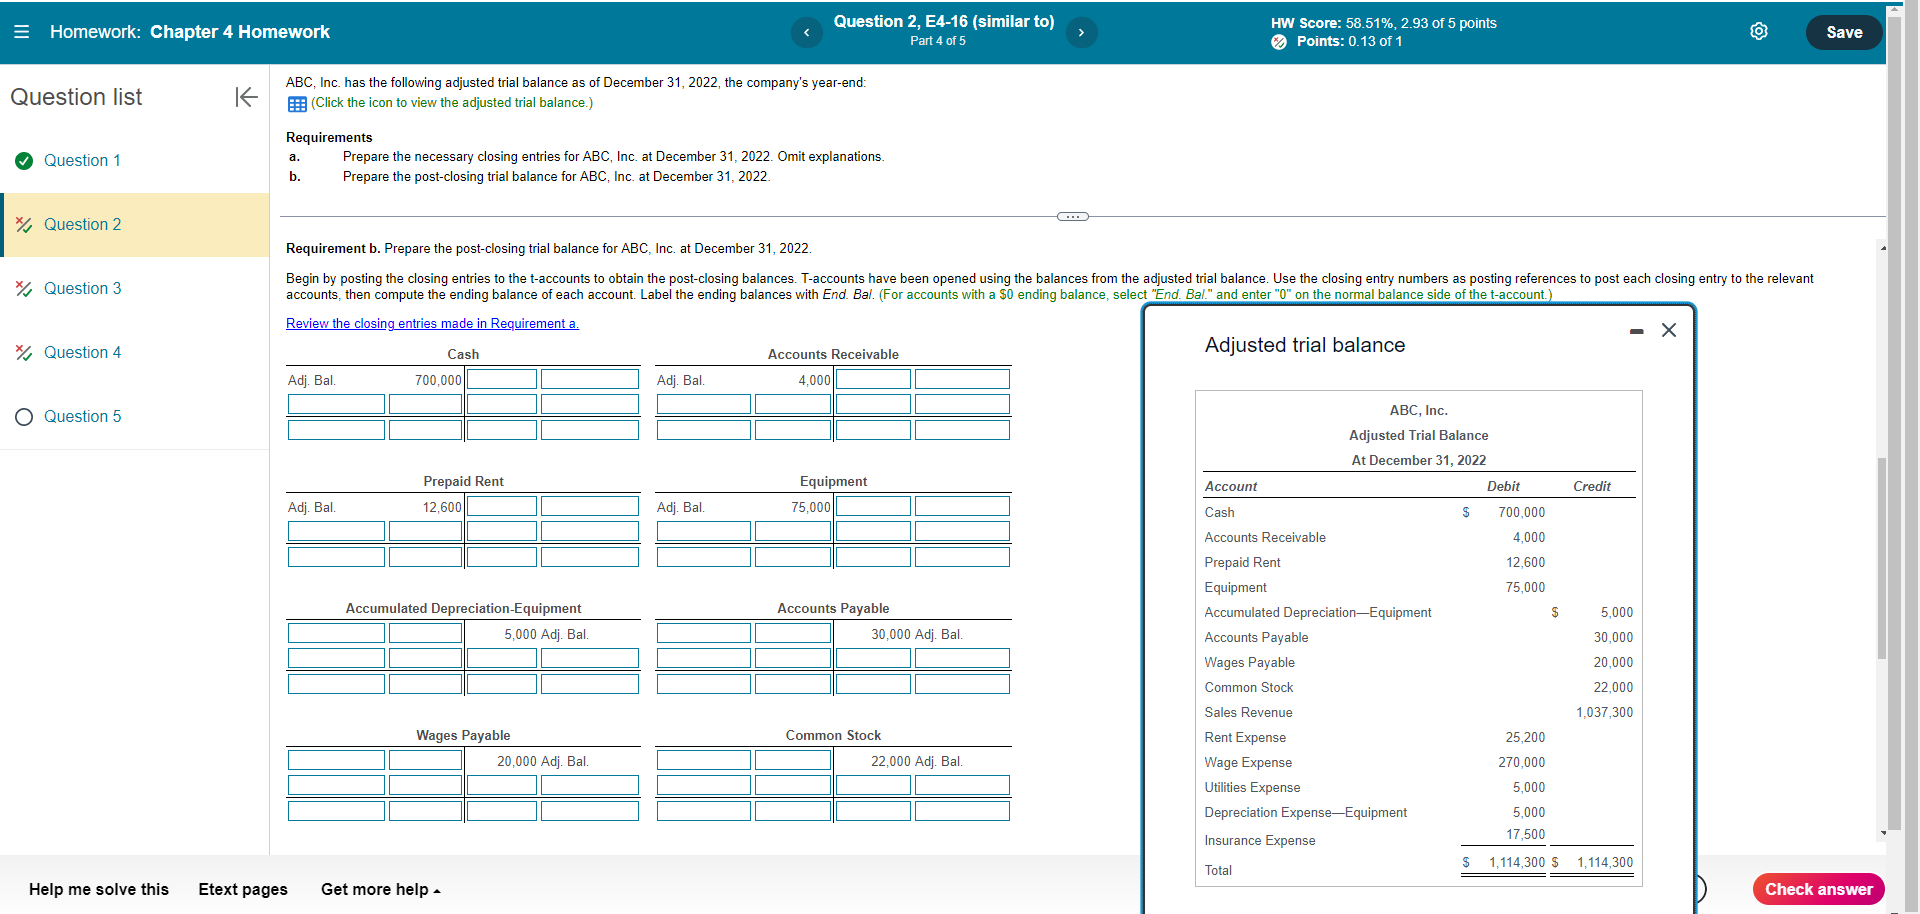Go to next question arrow

coord(1081,33)
